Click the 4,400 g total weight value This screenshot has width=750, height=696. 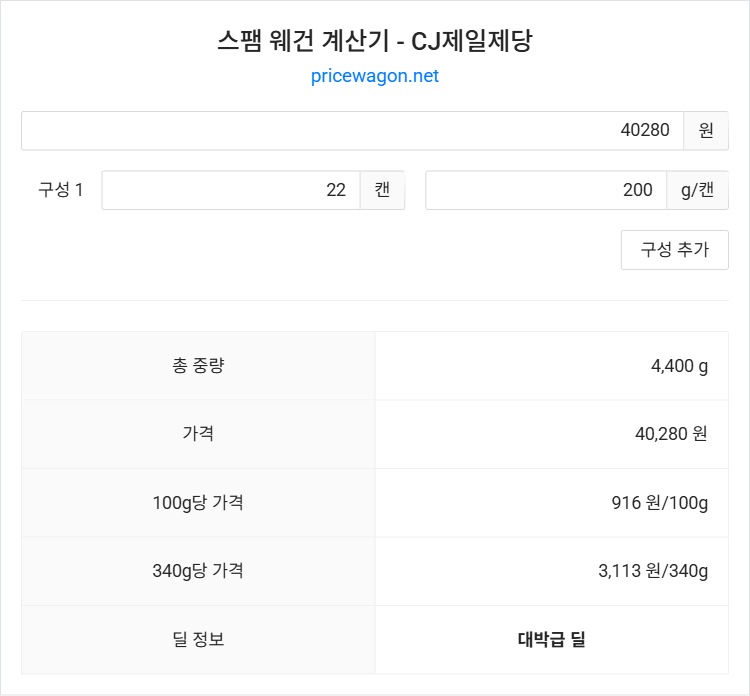click(x=679, y=366)
